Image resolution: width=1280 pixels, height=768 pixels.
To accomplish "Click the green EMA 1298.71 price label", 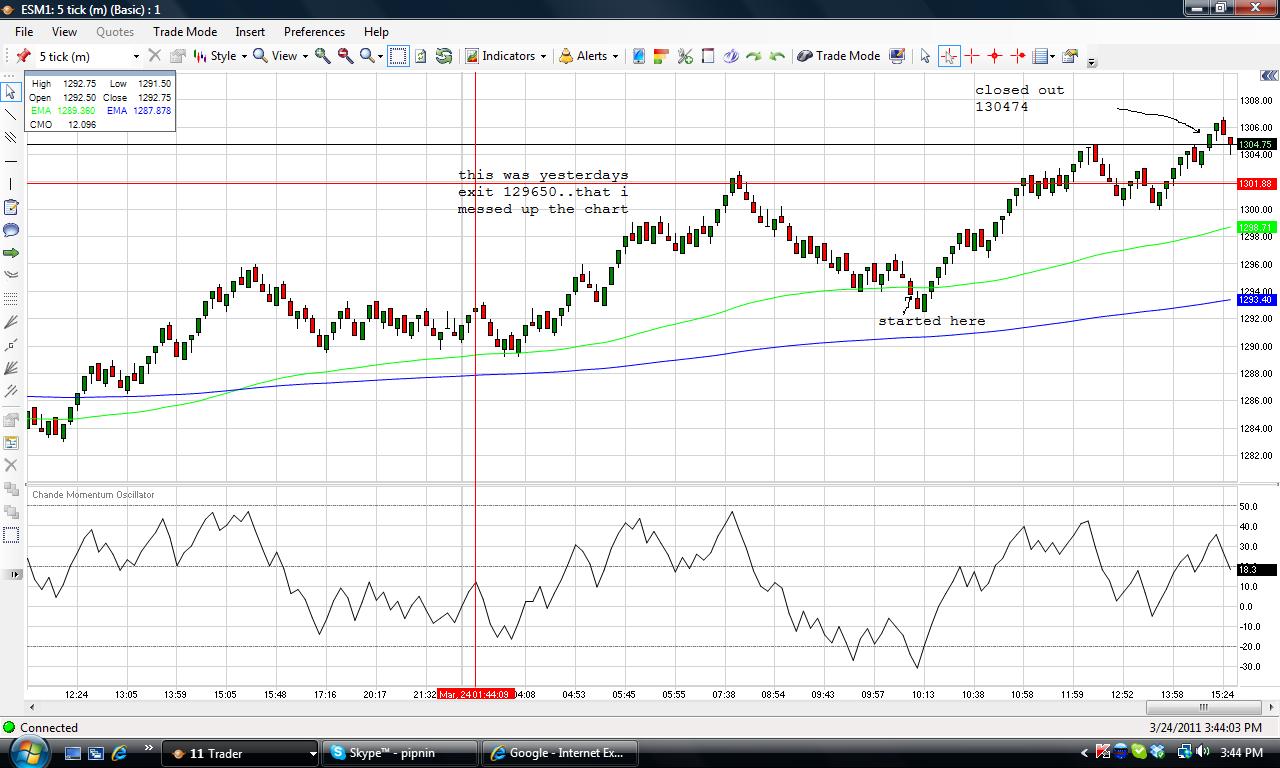I will pos(1255,228).
